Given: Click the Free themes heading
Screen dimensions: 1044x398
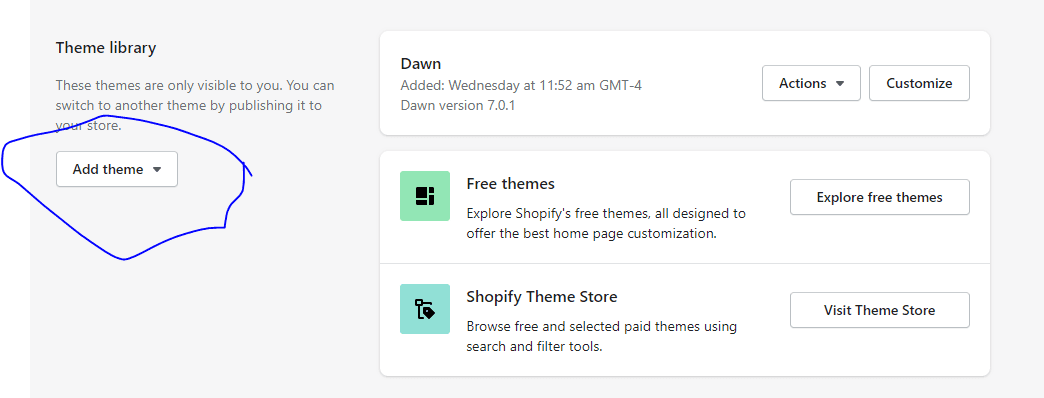Looking at the screenshot, I should point(511,184).
